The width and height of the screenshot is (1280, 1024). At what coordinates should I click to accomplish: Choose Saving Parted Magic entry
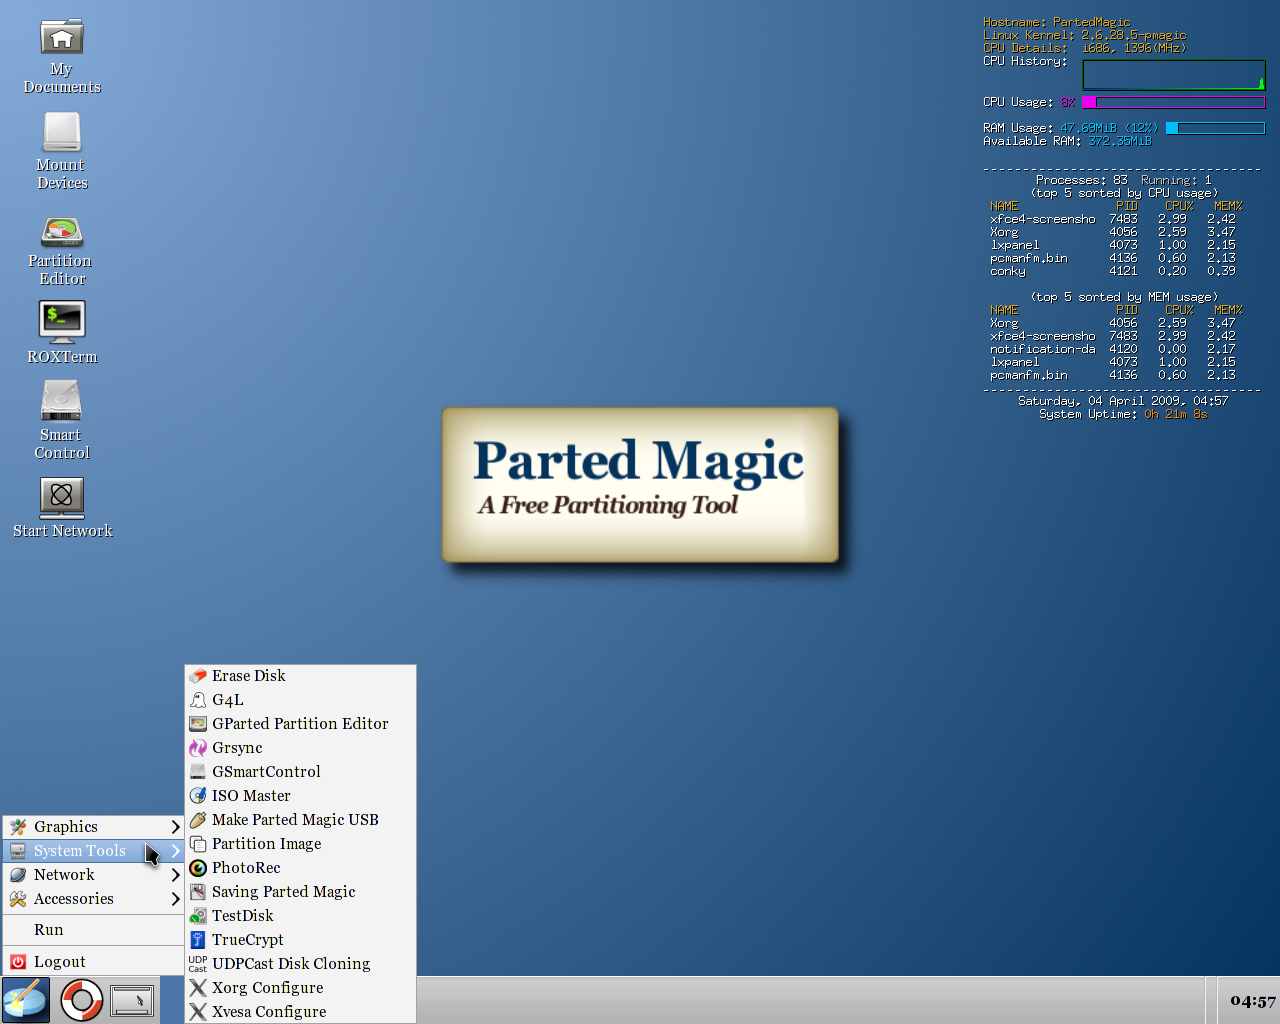click(x=300, y=892)
